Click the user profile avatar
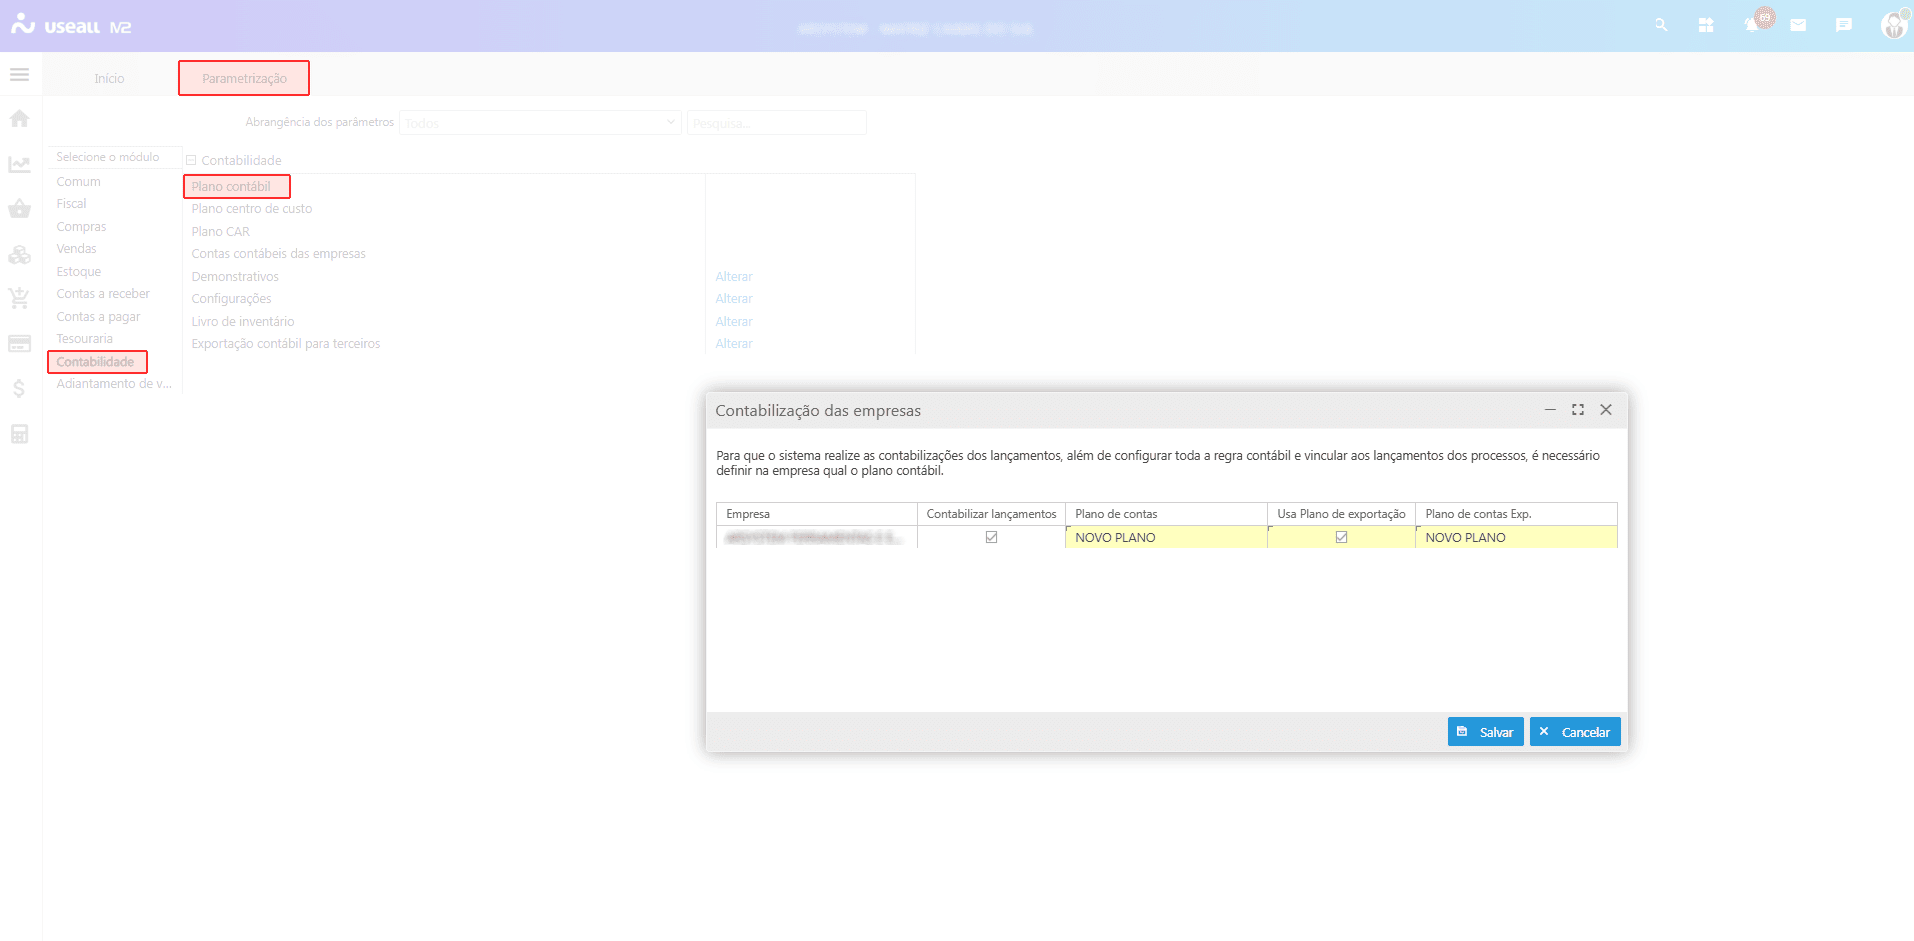Viewport: 1914px width, 941px height. [x=1893, y=25]
